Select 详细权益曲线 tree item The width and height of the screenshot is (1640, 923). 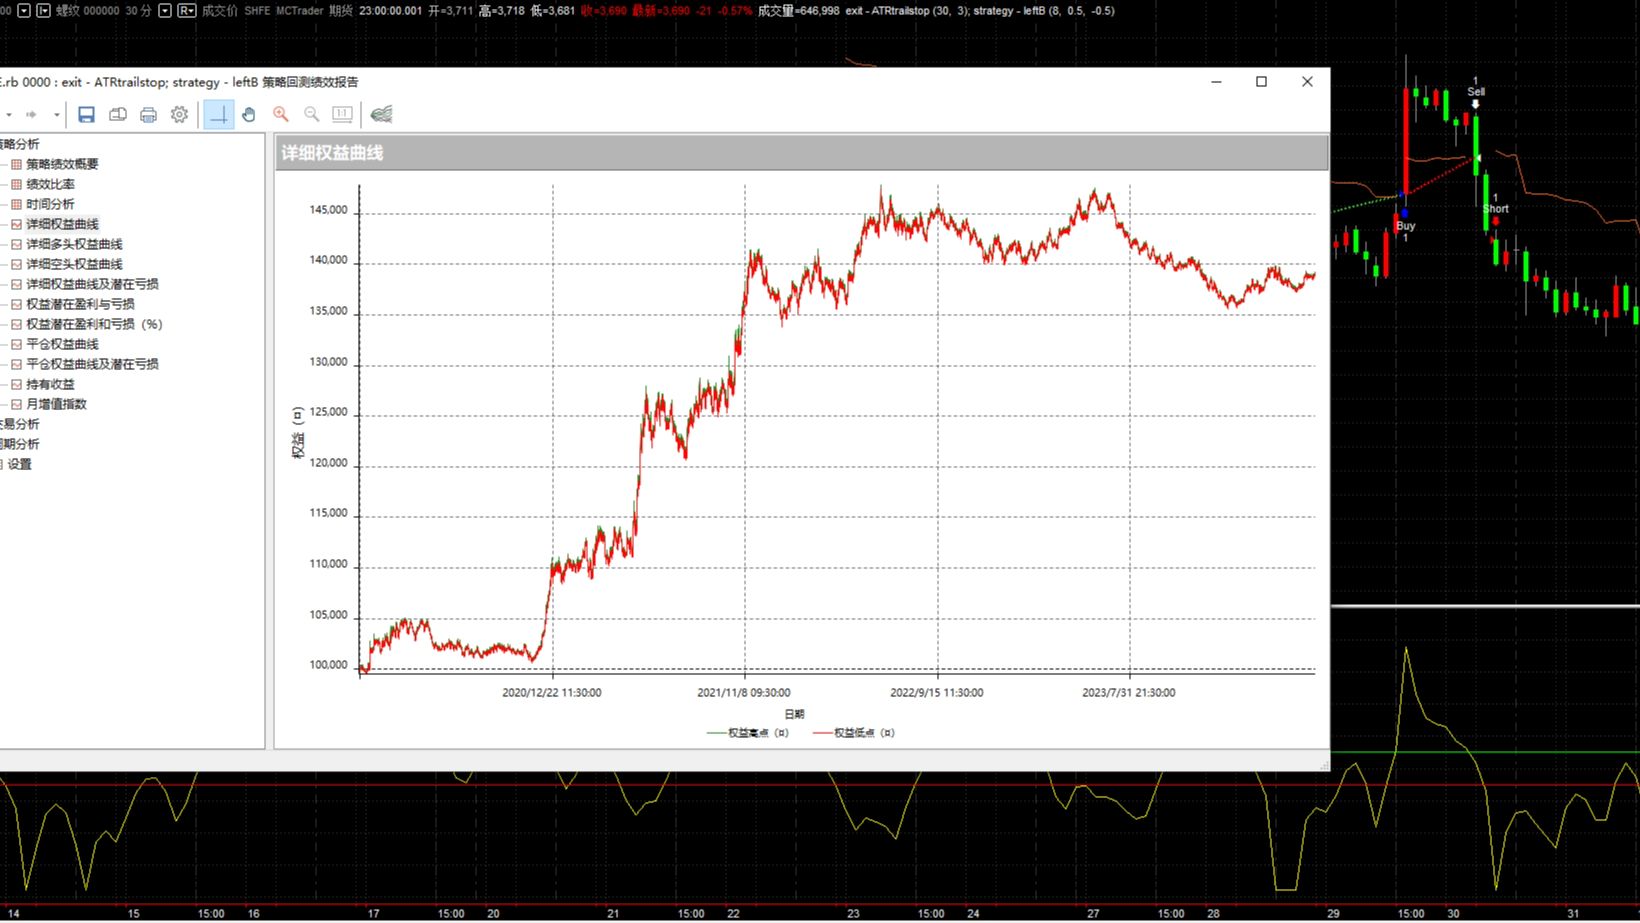coord(62,224)
